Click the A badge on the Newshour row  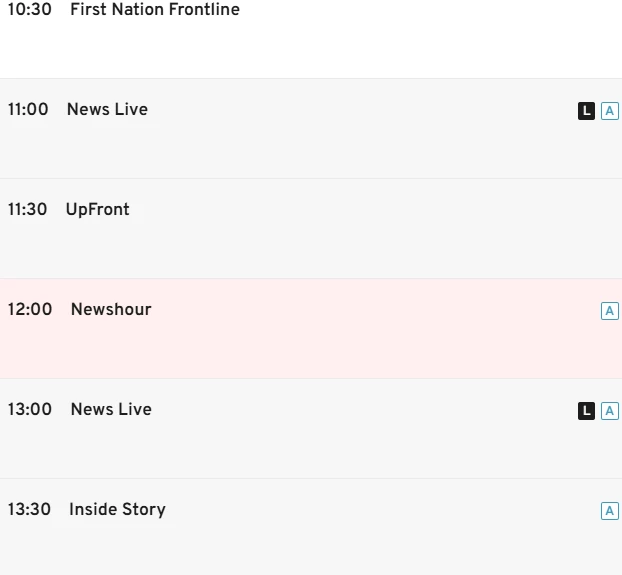point(610,311)
